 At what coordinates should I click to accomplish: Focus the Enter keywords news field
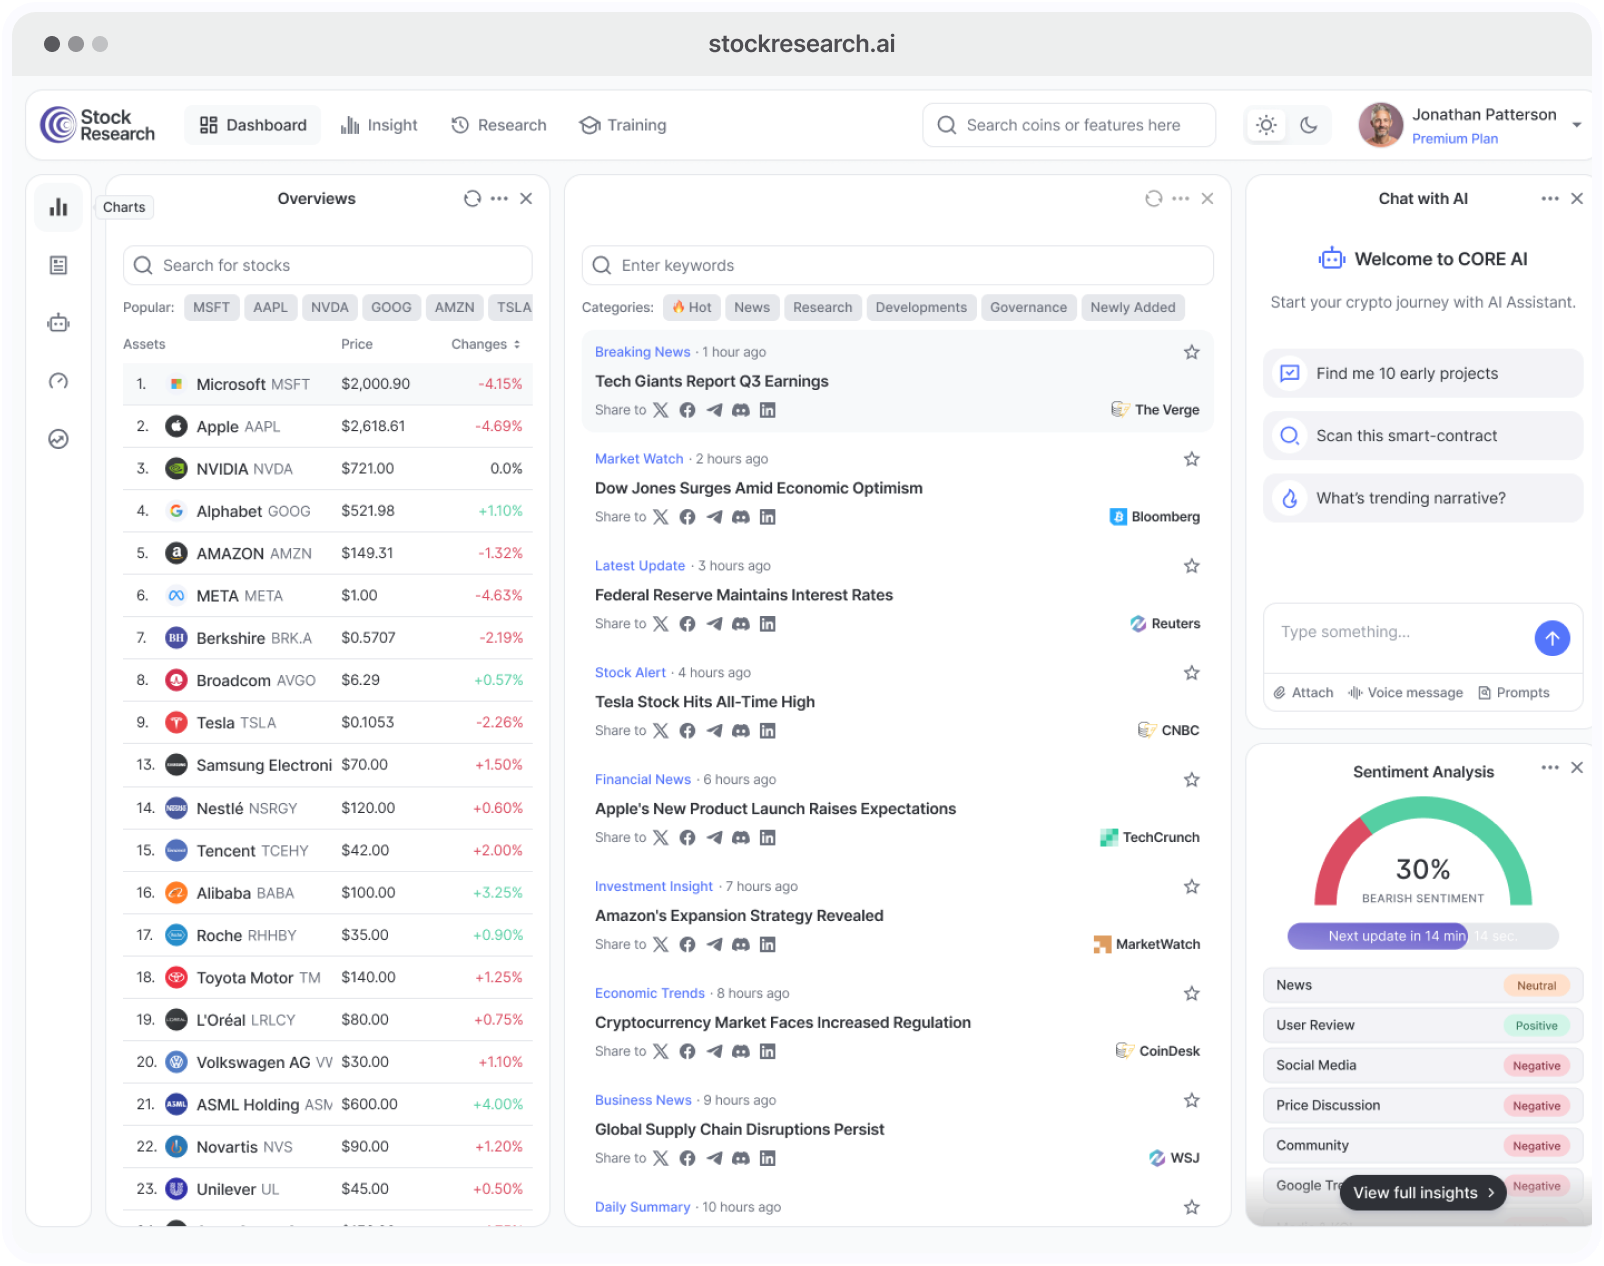(897, 266)
